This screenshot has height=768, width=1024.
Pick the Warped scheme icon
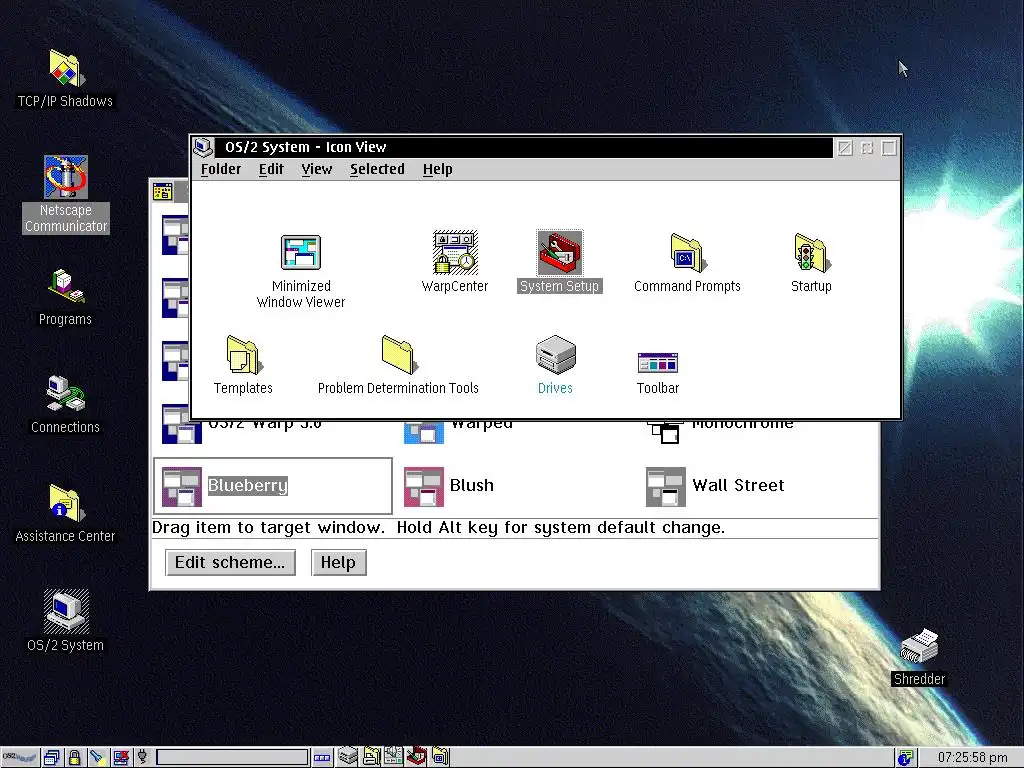click(424, 432)
